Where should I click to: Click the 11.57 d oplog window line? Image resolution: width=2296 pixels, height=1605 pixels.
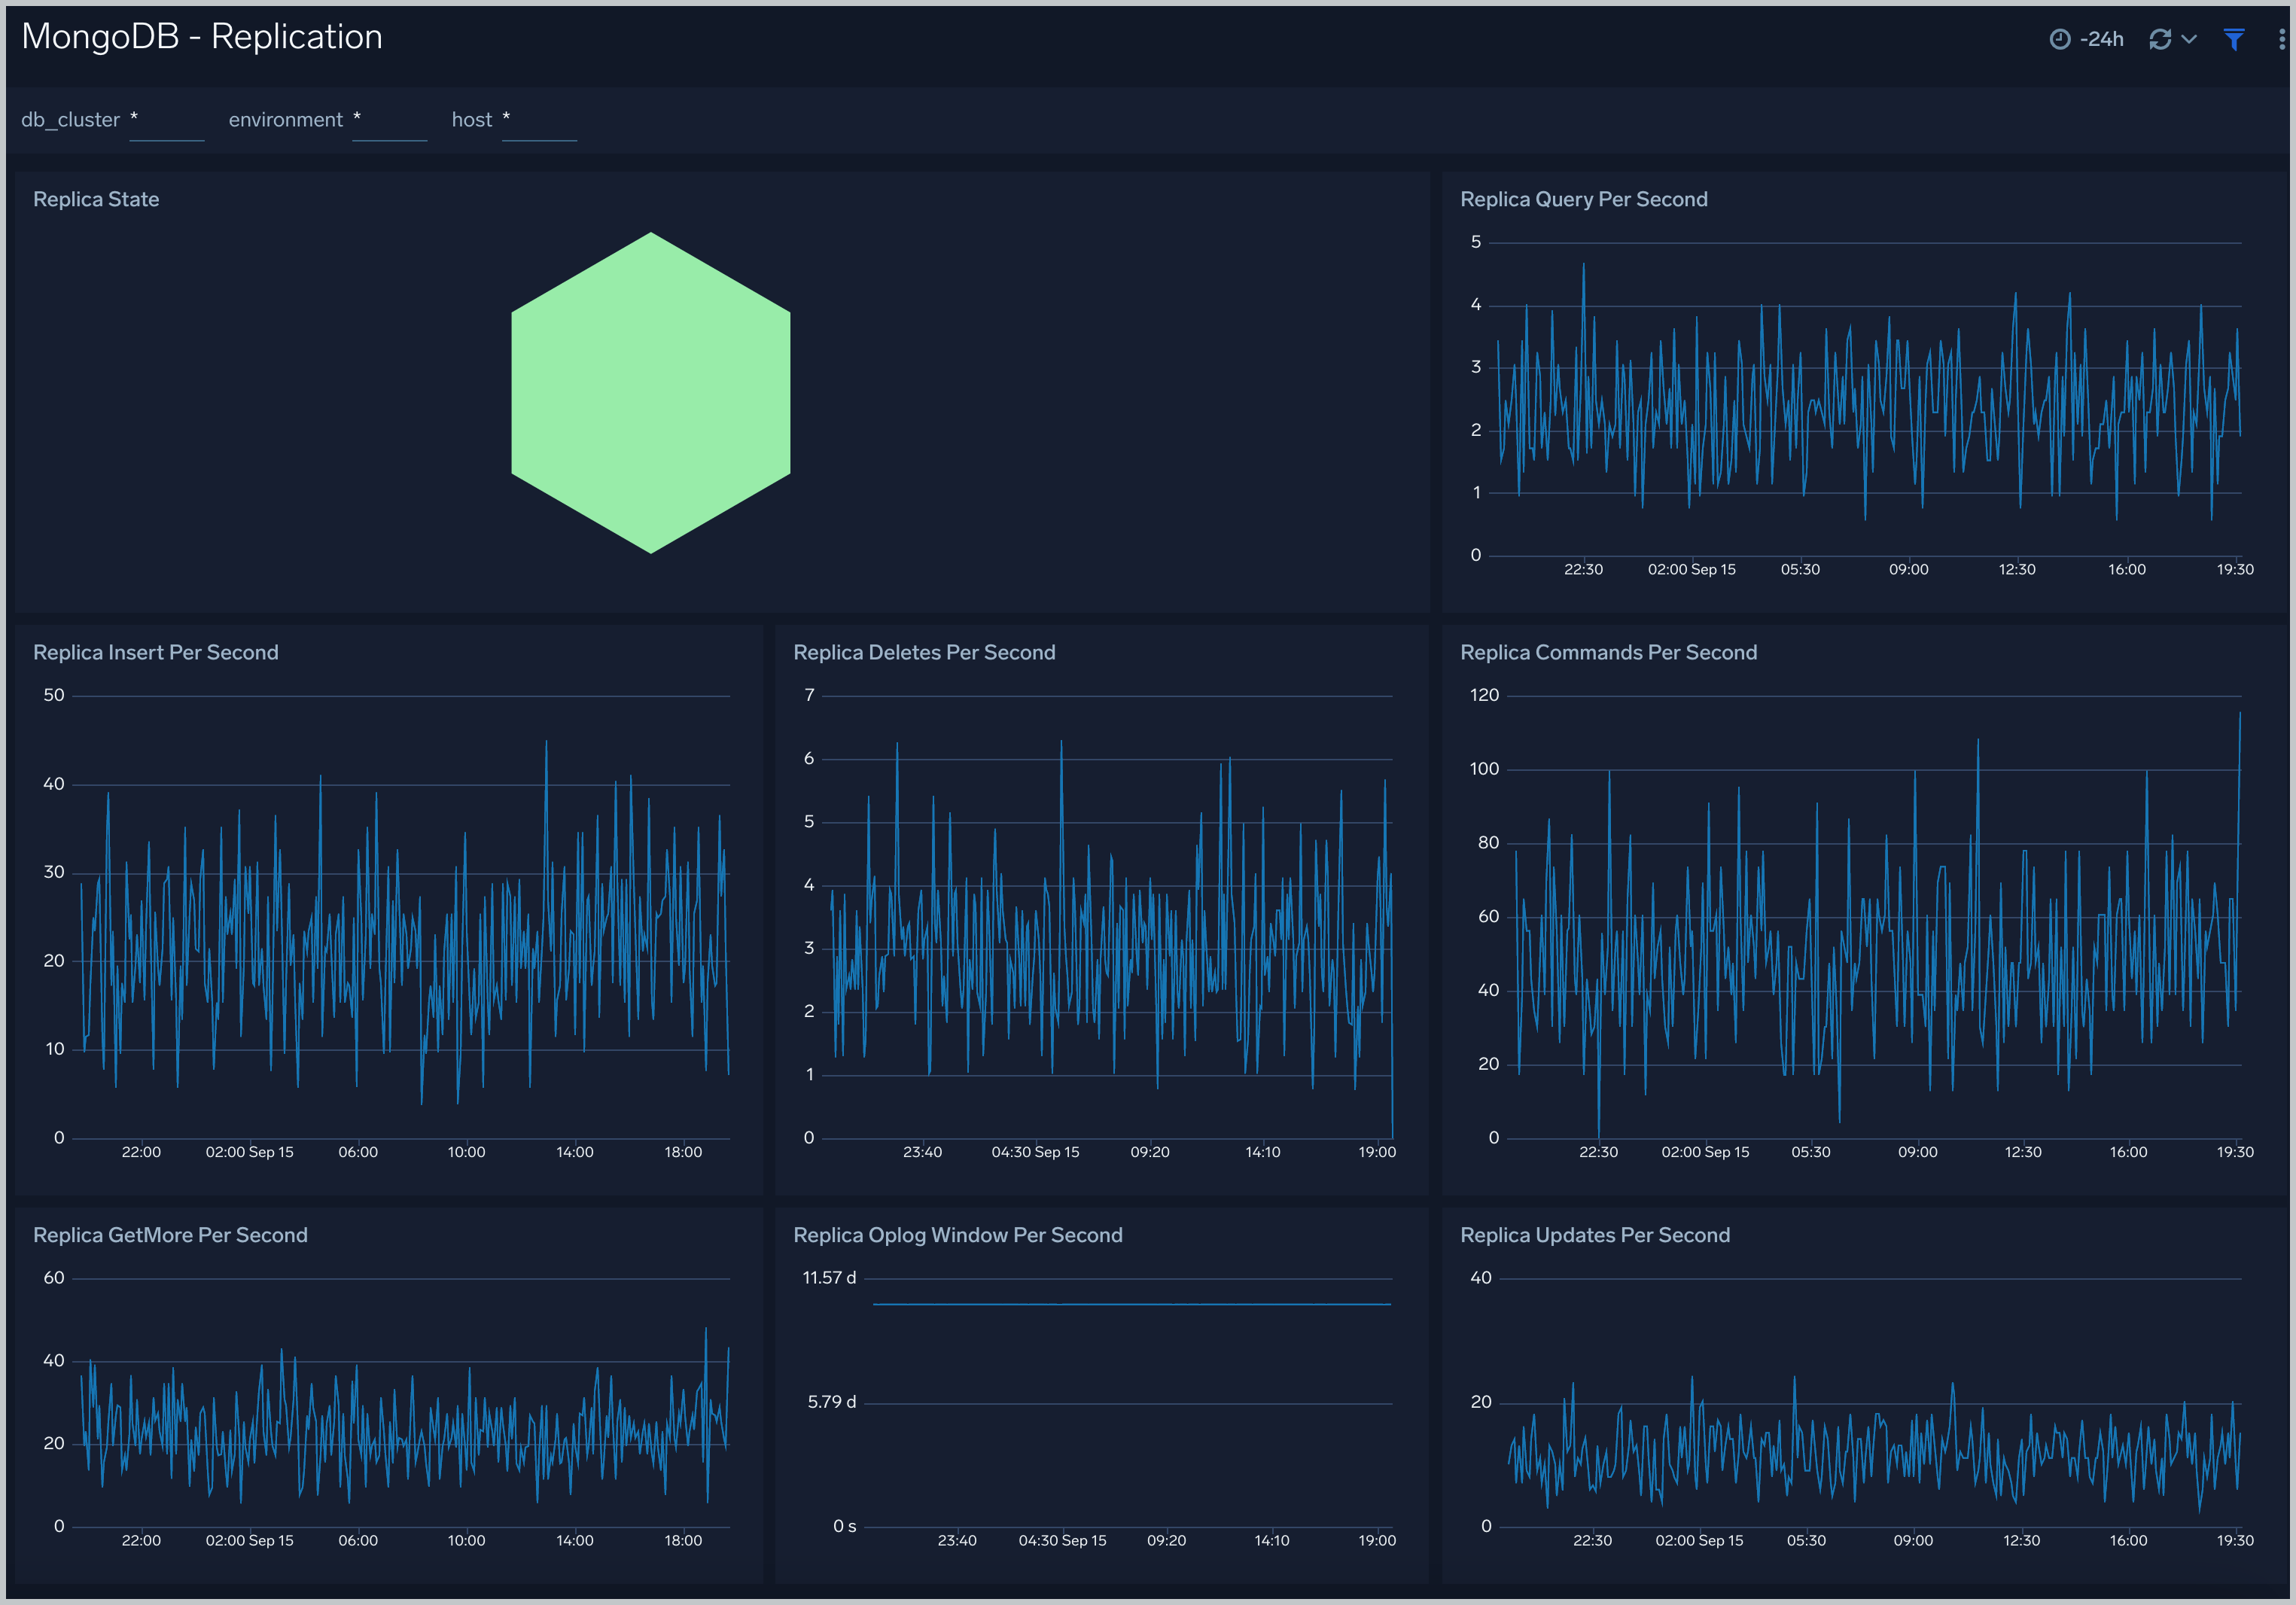[1130, 1303]
